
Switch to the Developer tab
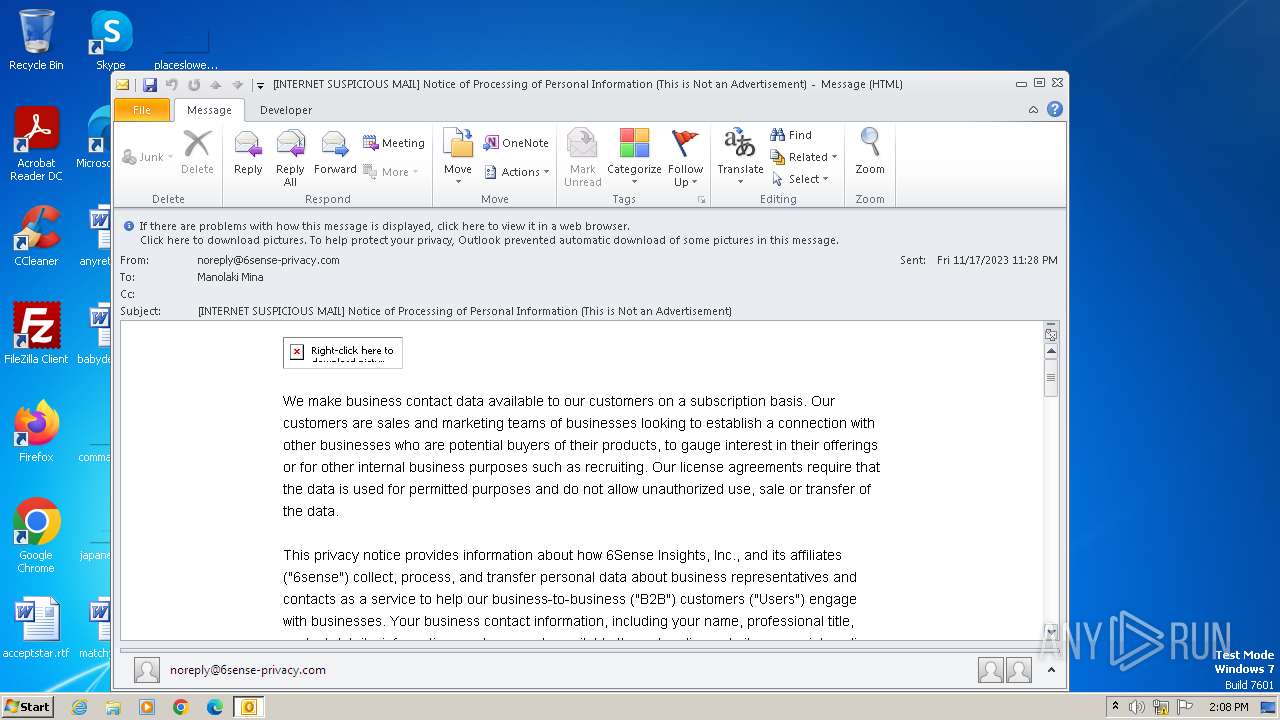pyautogui.click(x=286, y=110)
